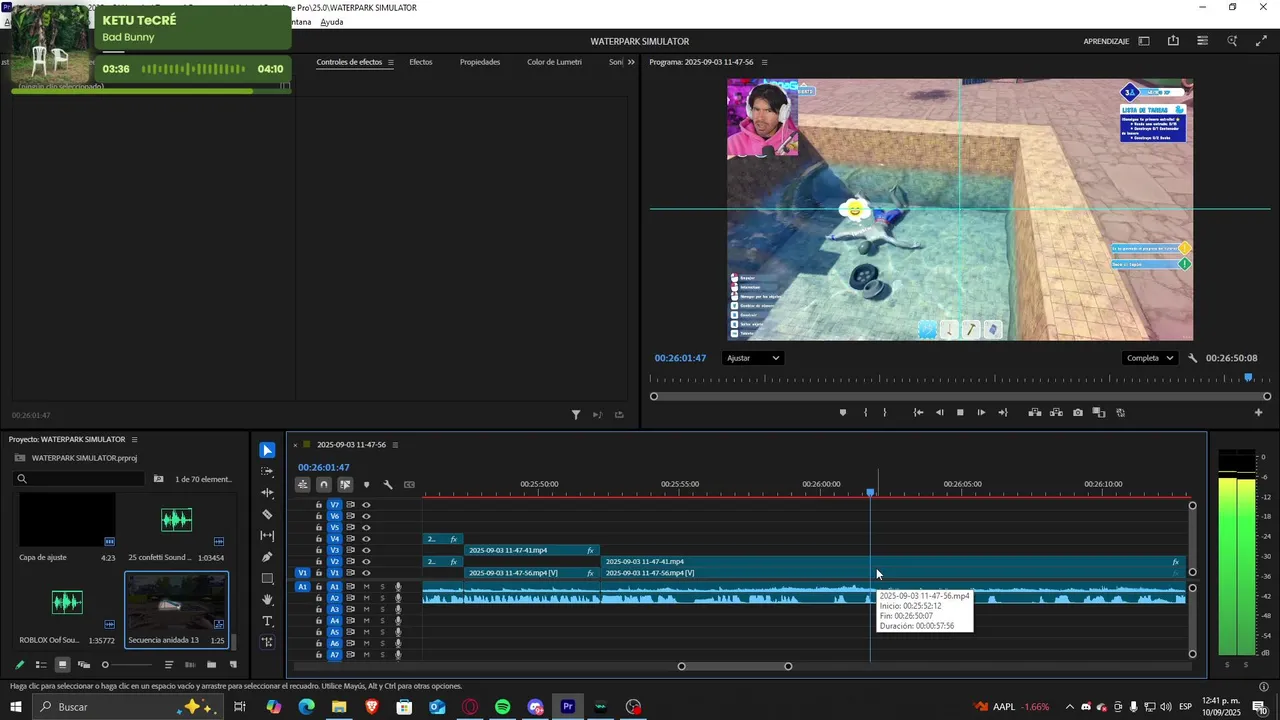Image resolution: width=1280 pixels, height=720 pixels.
Task: Show overflow panel tabs chevron
Action: tap(631, 62)
